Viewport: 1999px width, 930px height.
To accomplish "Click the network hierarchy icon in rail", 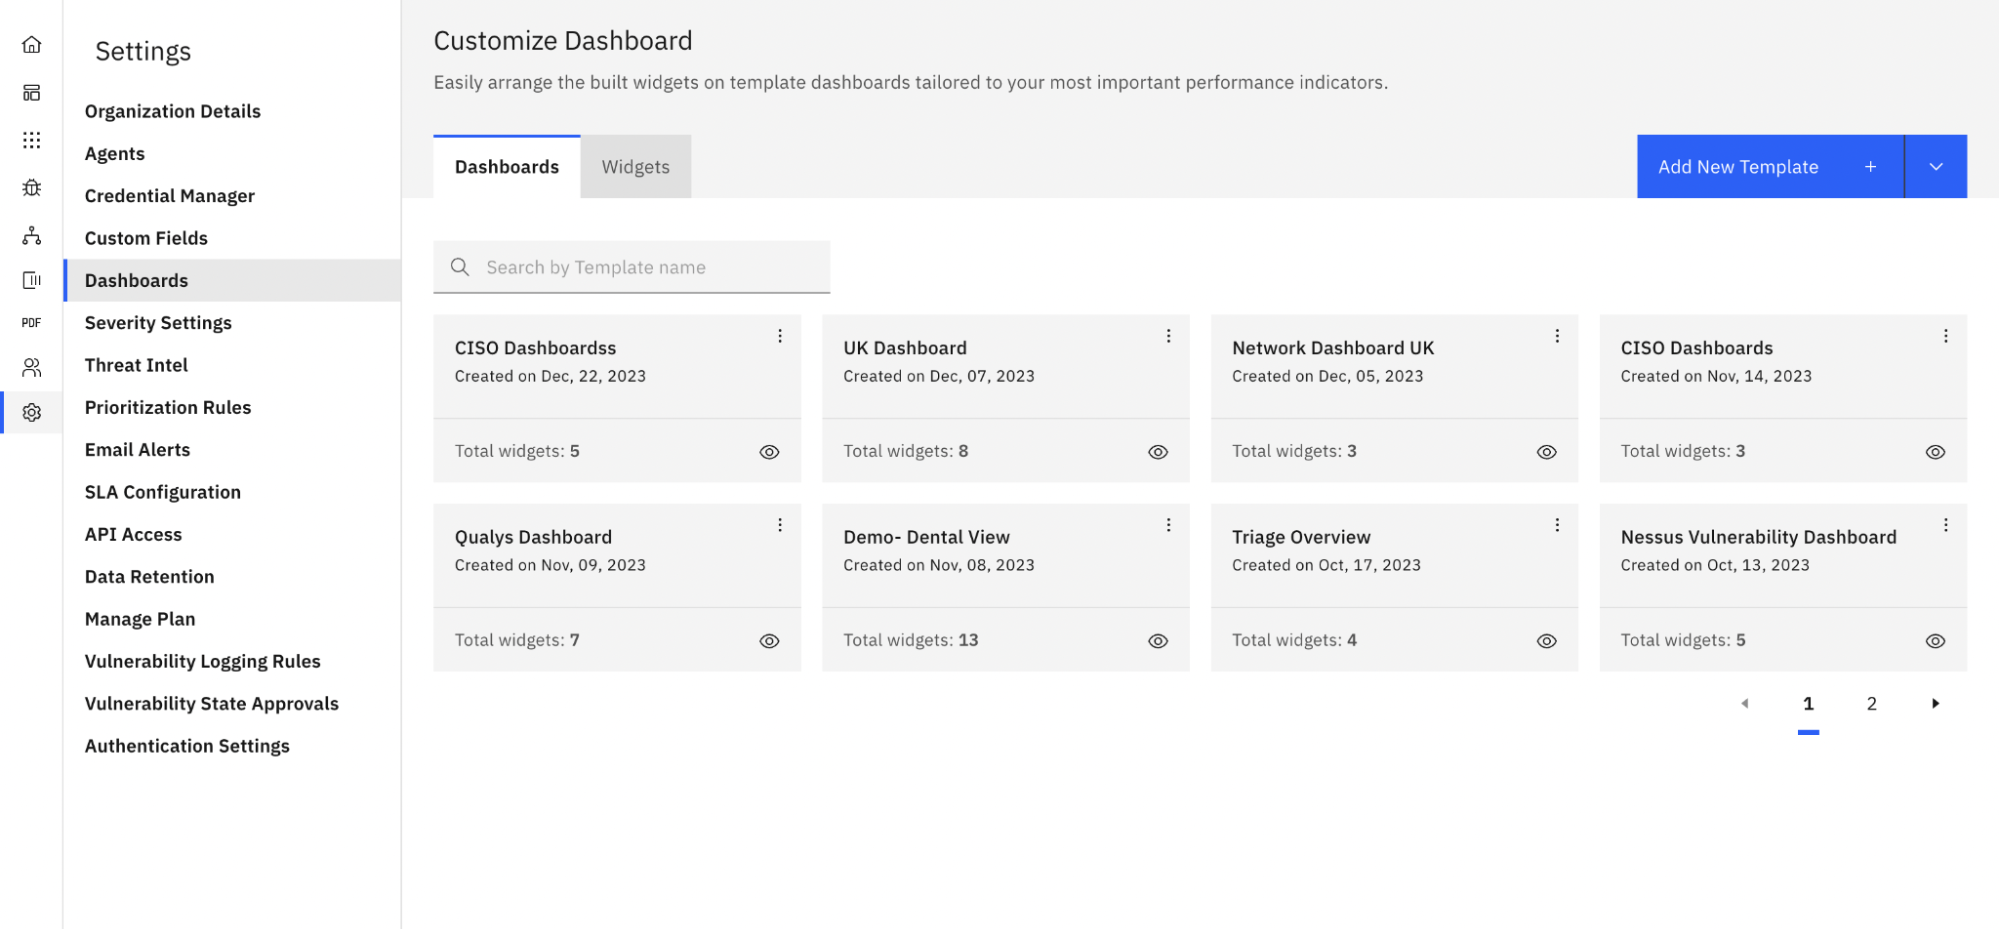I will tap(32, 236).
